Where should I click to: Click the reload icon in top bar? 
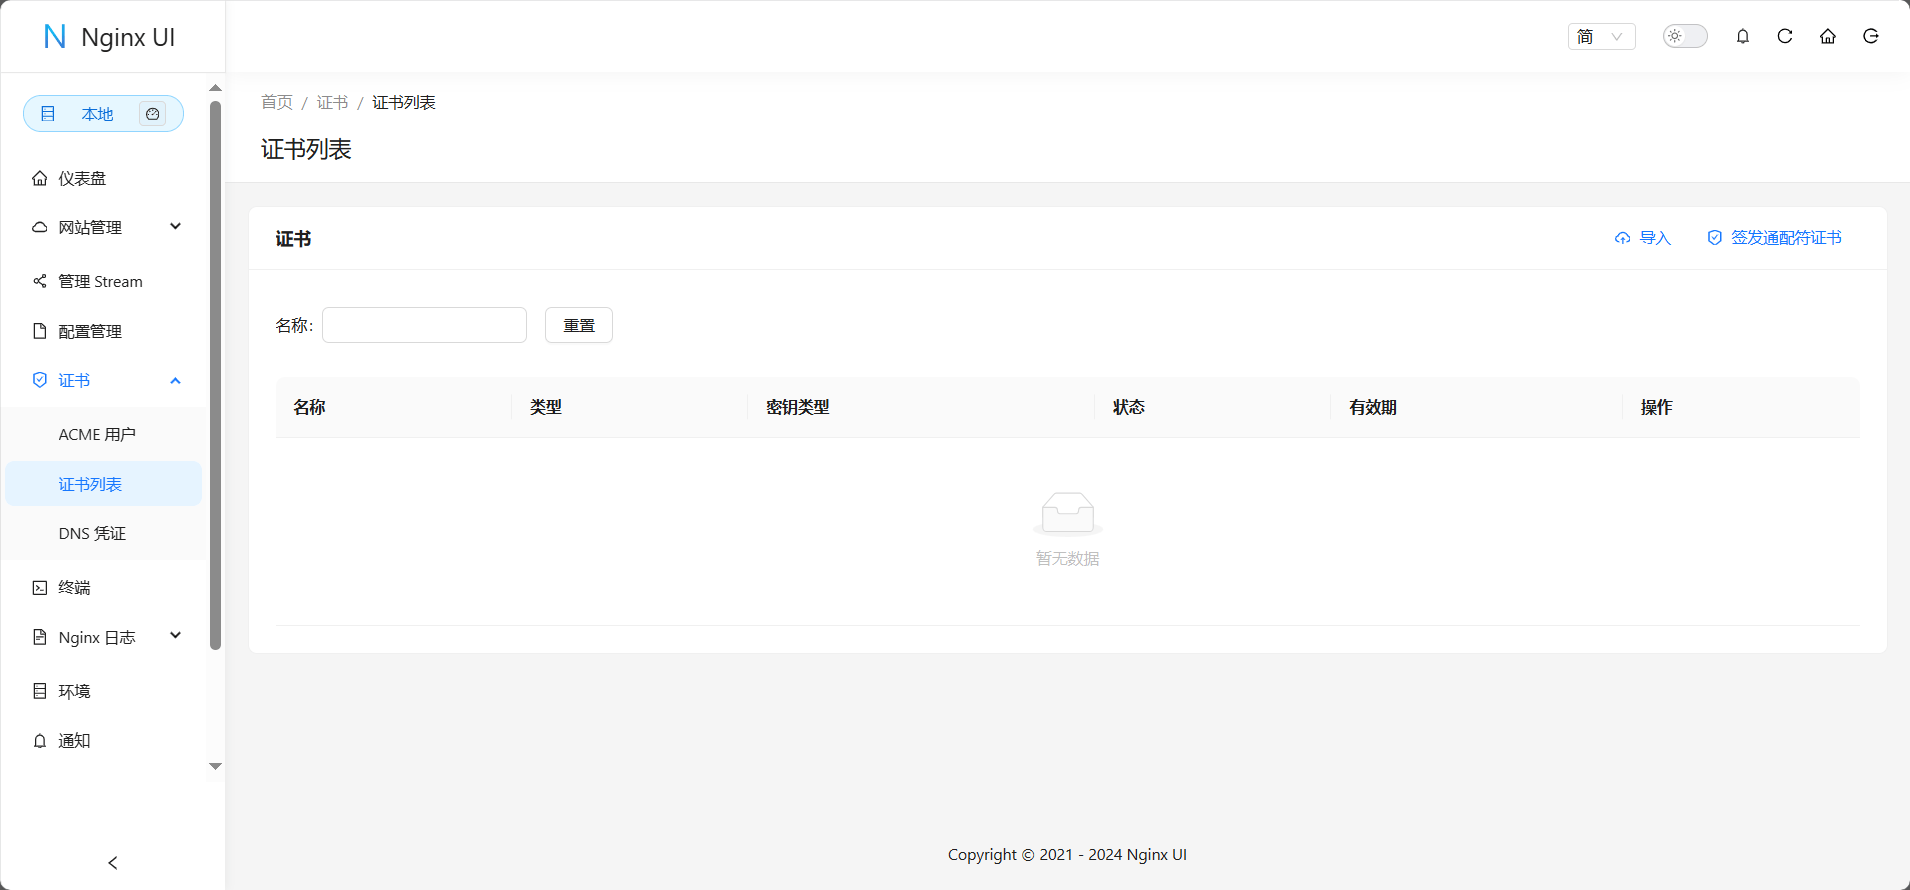click(1785, 37)
